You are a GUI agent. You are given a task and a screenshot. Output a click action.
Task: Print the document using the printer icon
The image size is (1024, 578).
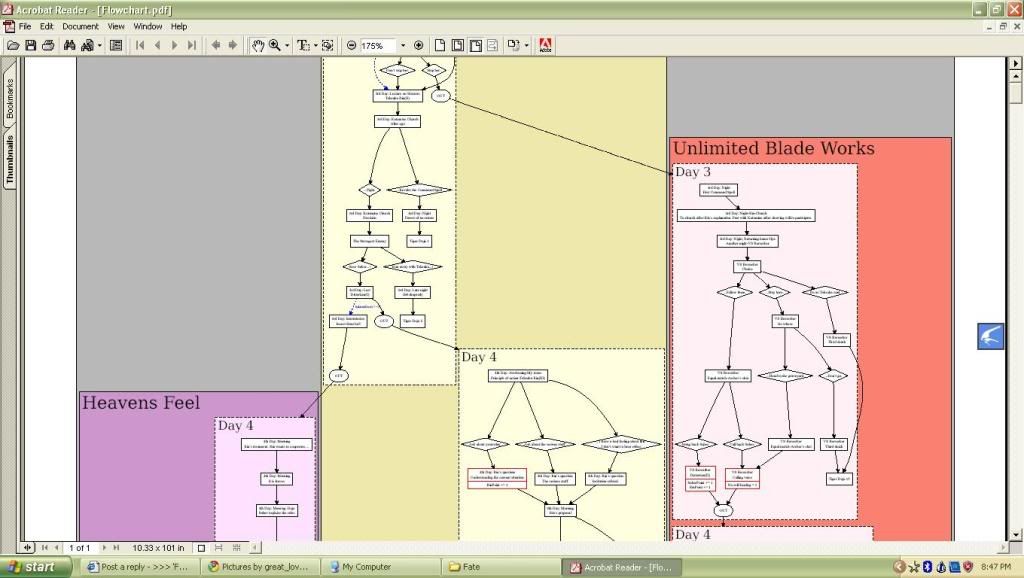click(48, 45)
